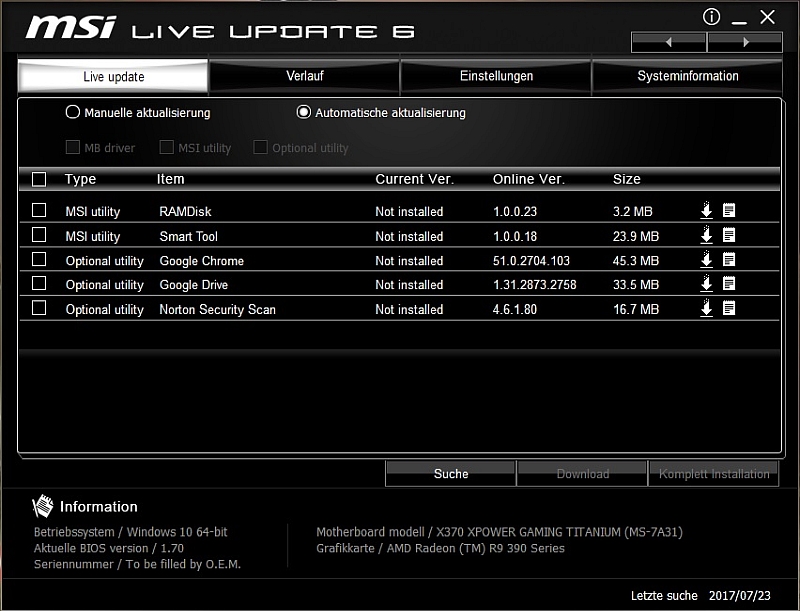The width and height of the screenshot is (800, 611).
Task: Toggle the Optional utility filter checkbox
Action: tap(260, 147)
